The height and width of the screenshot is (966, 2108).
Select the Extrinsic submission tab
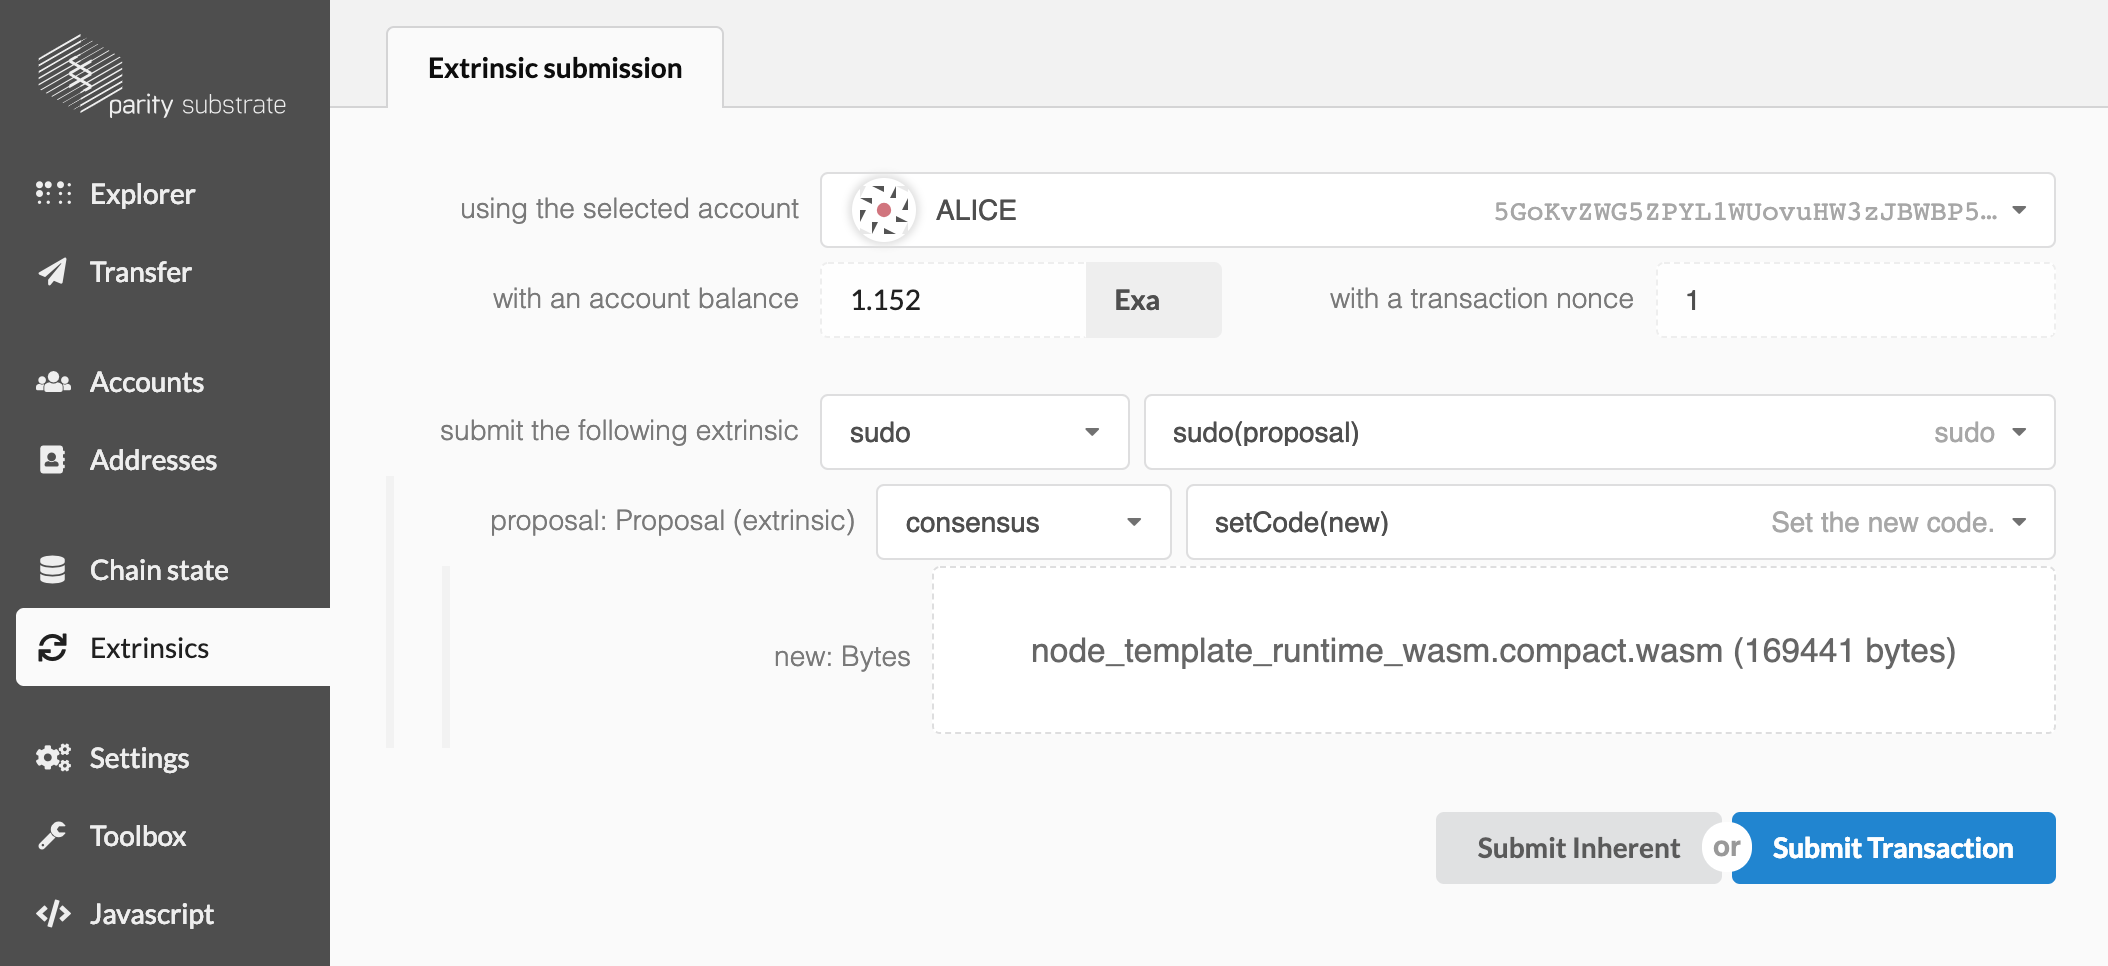(555, 68)
